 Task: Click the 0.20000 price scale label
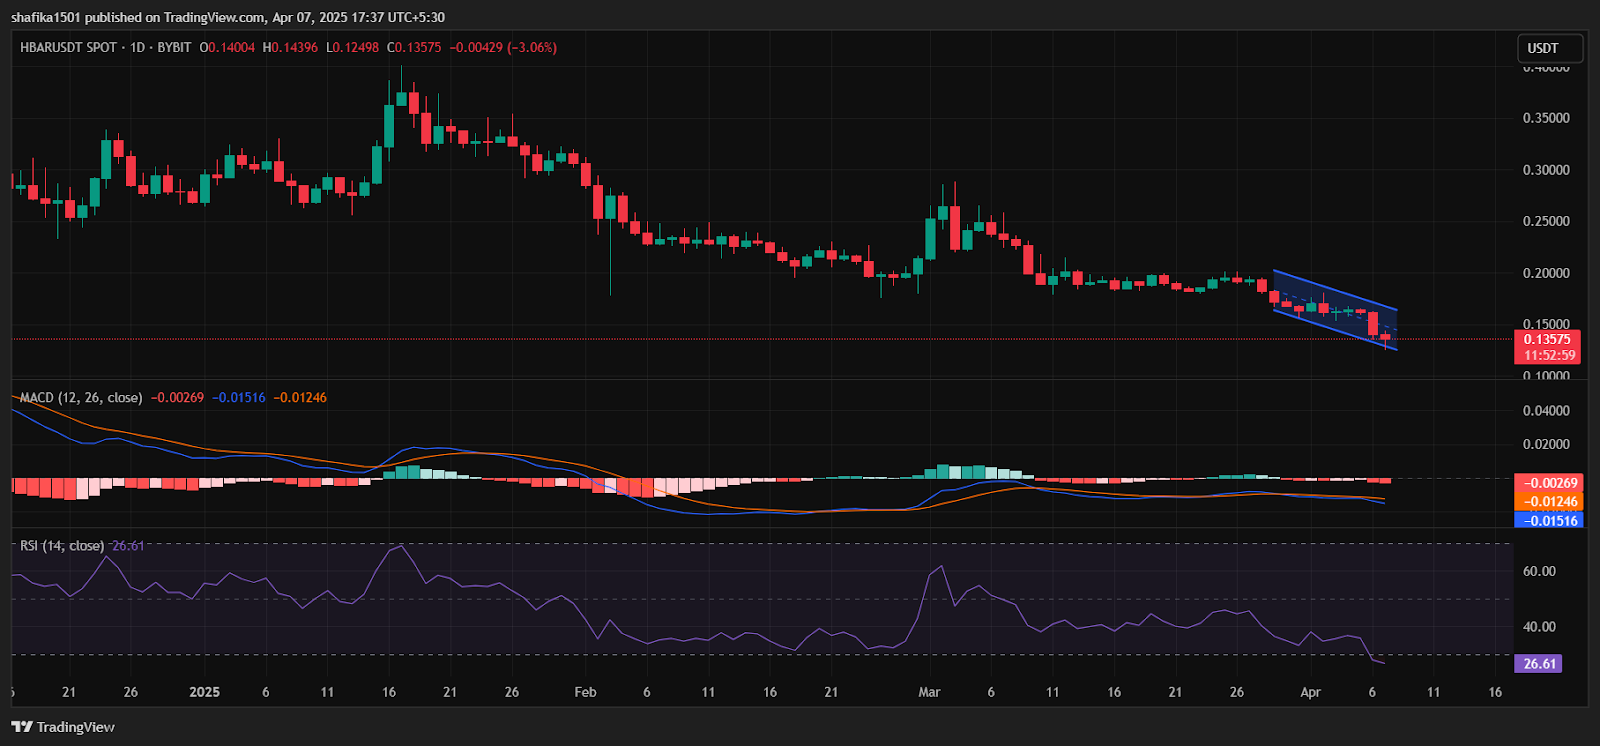(1546, 273)
